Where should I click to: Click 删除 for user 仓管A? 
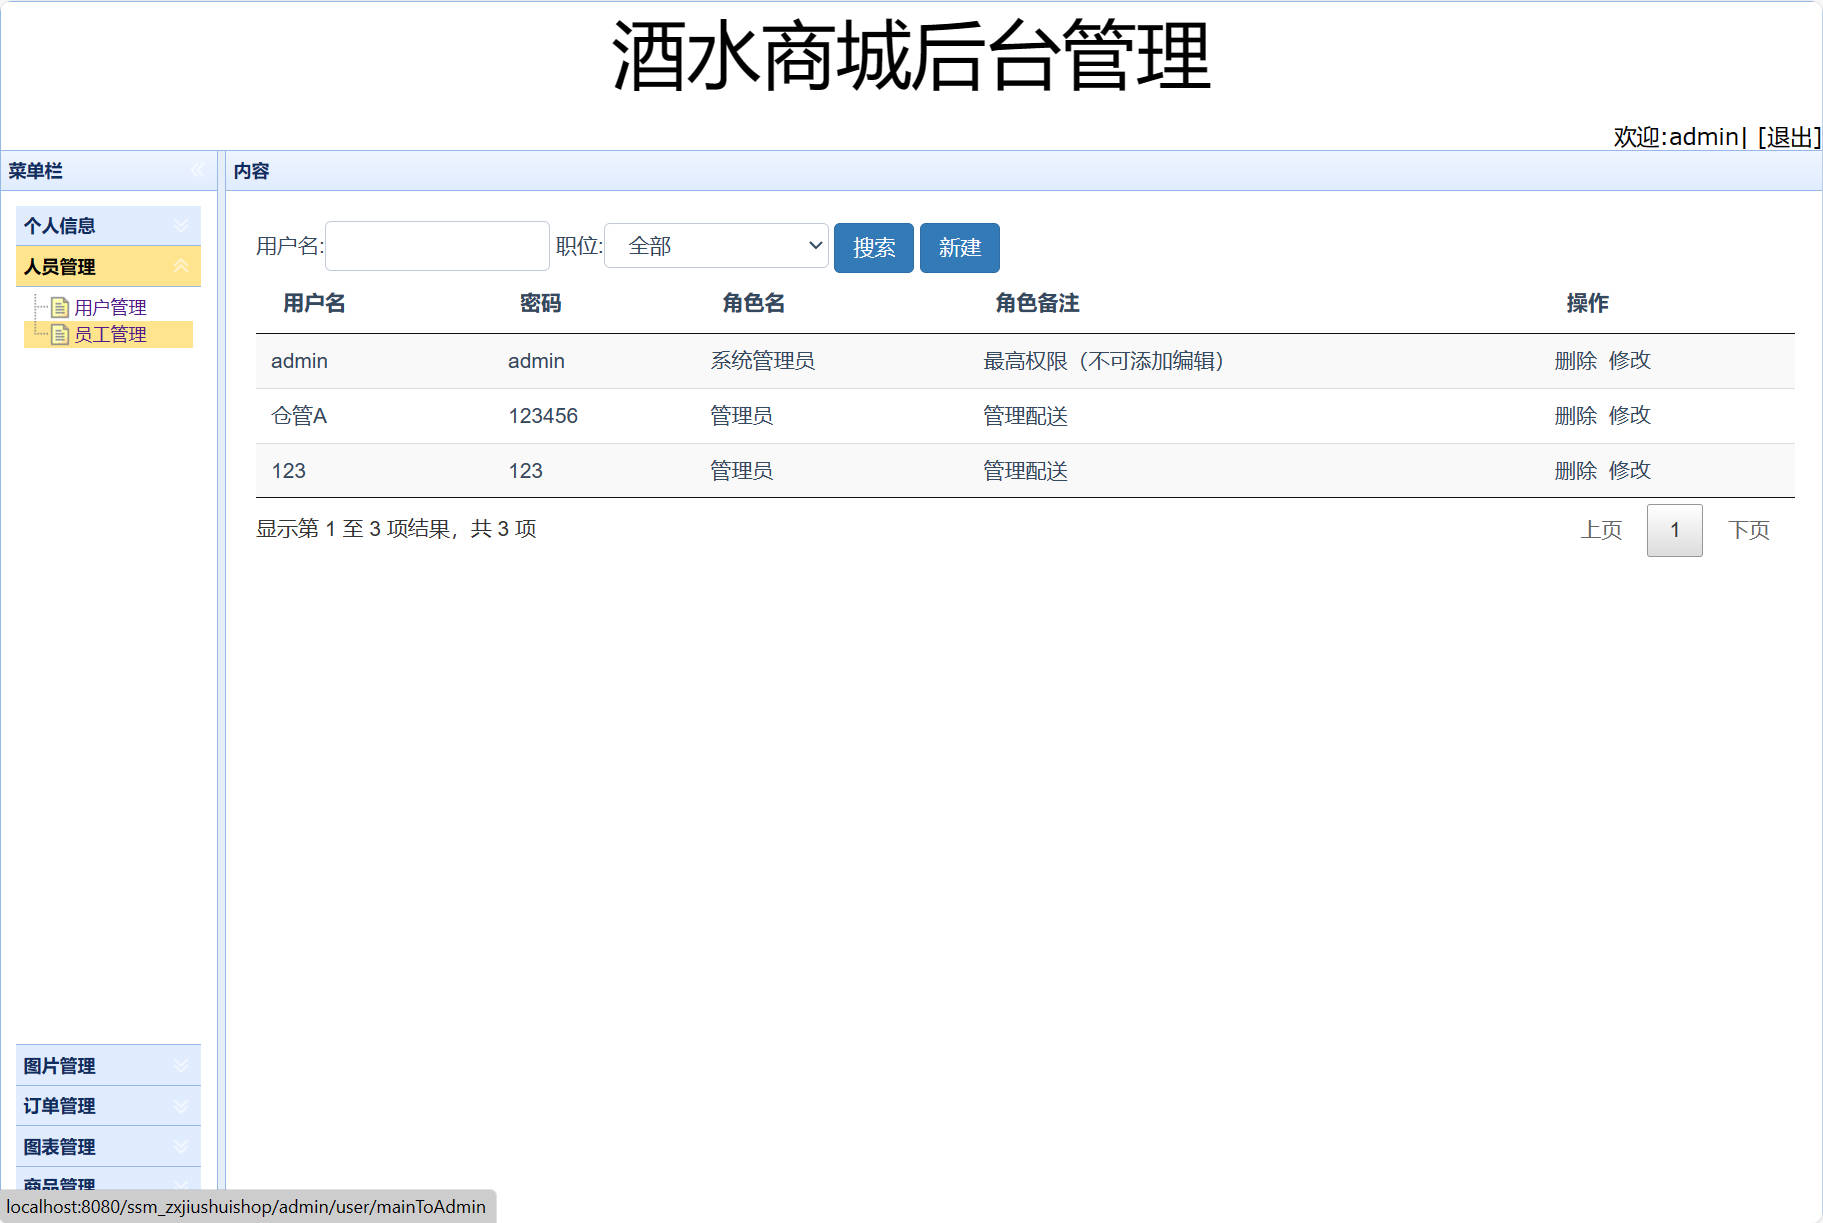pos(1575,415)
